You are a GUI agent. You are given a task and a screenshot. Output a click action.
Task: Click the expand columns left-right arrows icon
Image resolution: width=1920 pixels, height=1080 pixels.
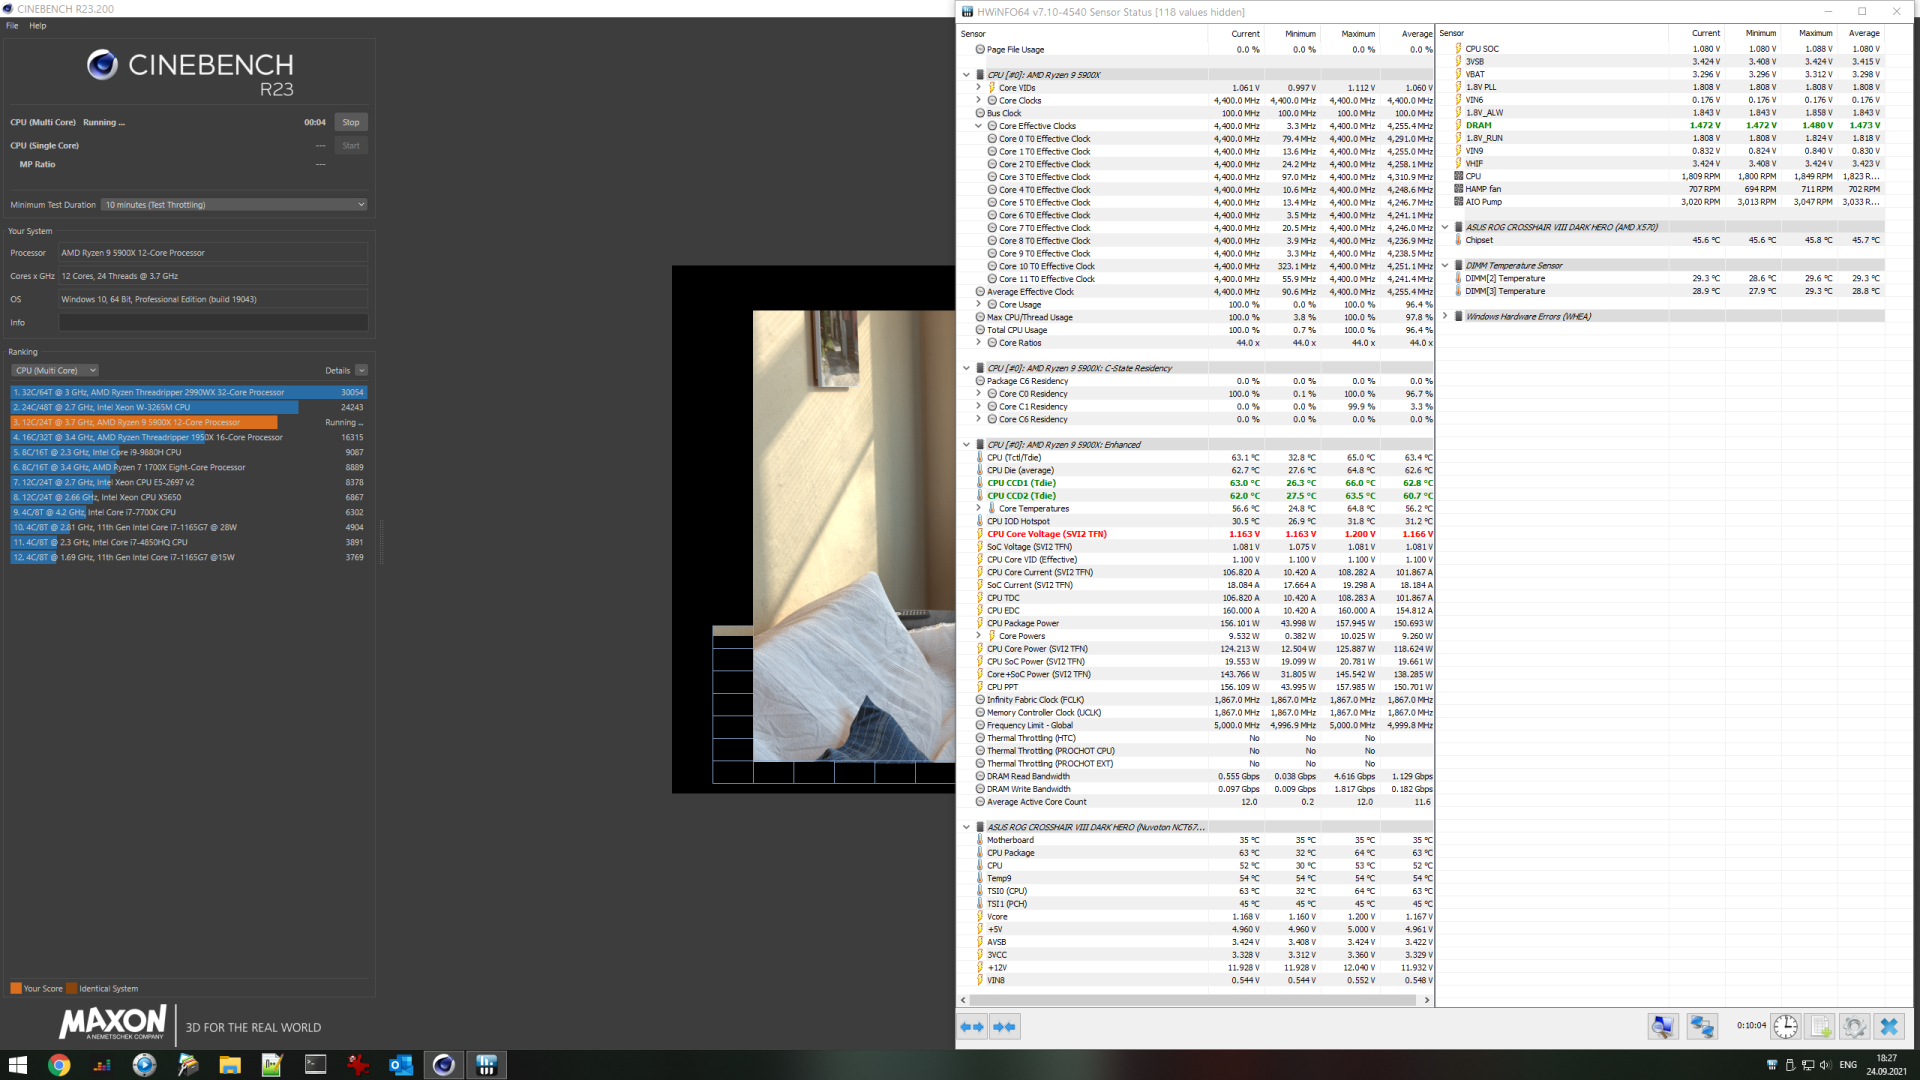pos(971,1027)
